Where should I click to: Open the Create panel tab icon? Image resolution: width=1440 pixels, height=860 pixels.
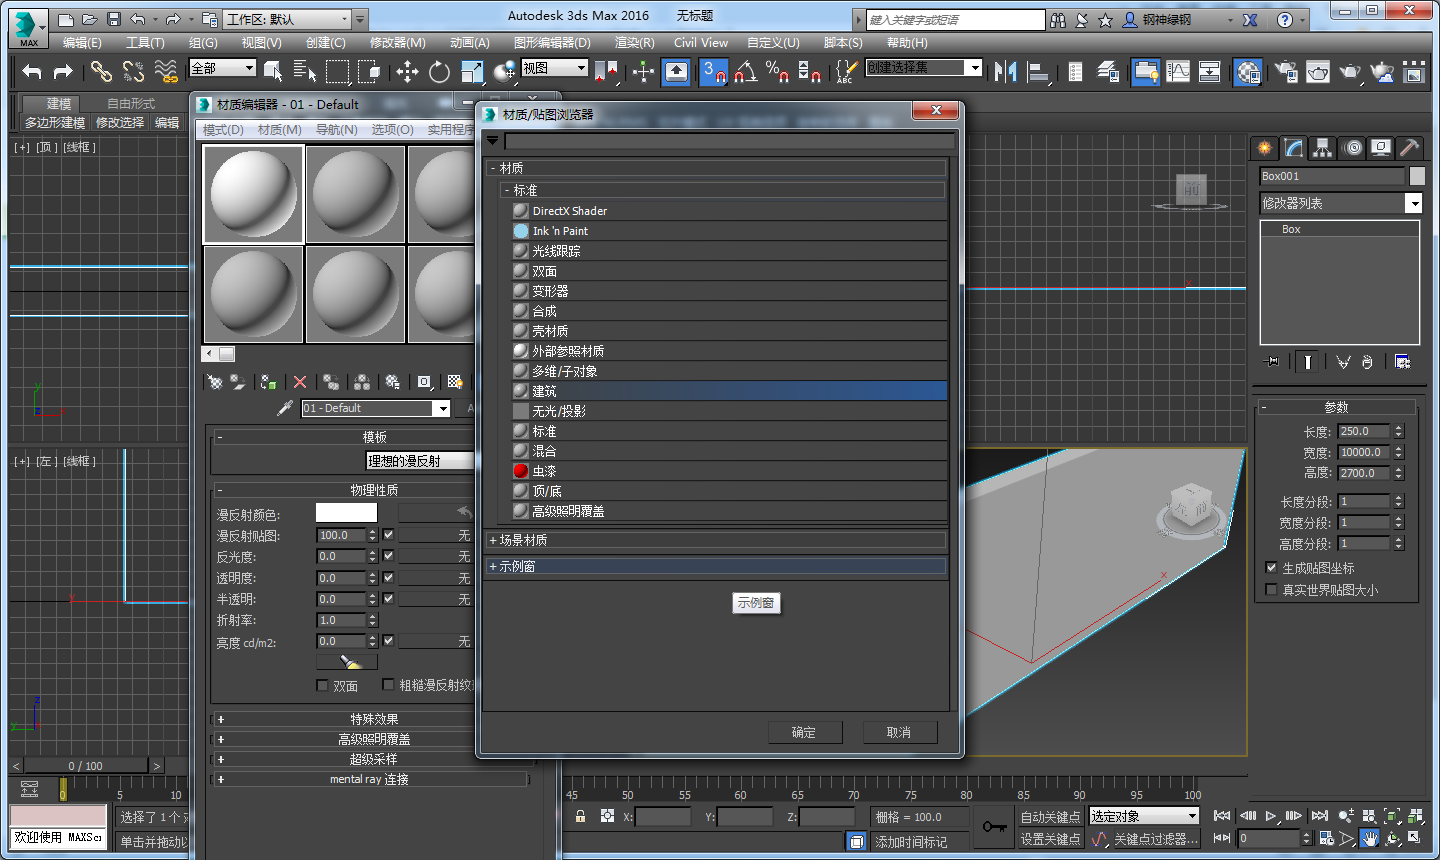pos(1265,148)
